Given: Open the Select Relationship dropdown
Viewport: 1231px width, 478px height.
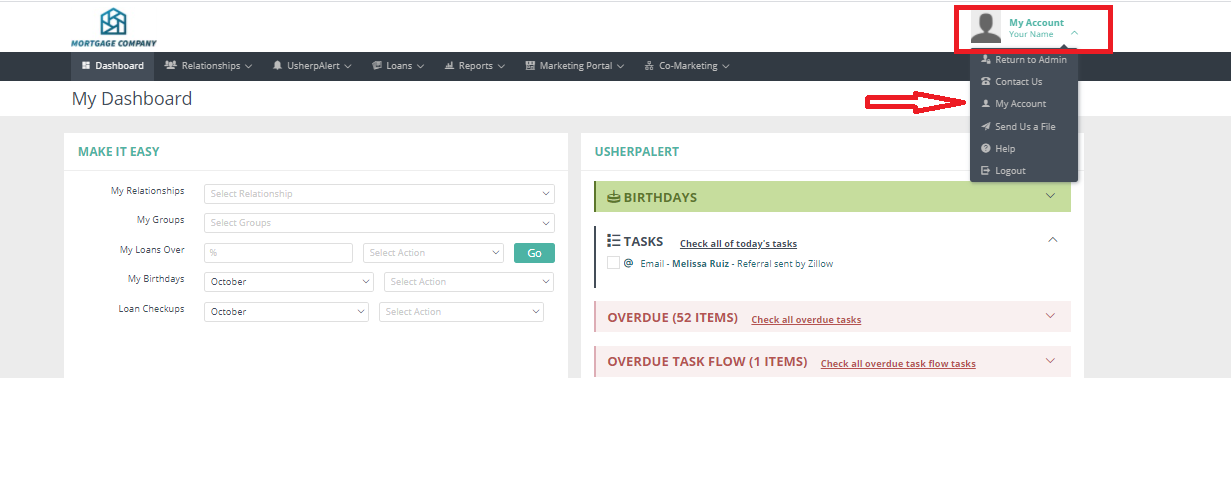Looking at the screenshot, I should pos(379,194).
